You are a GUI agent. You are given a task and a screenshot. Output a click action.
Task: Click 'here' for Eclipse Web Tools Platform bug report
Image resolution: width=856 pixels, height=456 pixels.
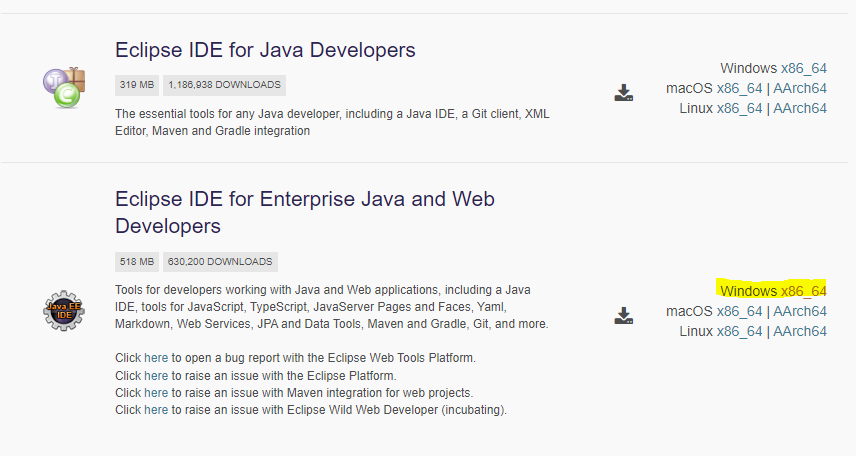click(x=156, y=358)
